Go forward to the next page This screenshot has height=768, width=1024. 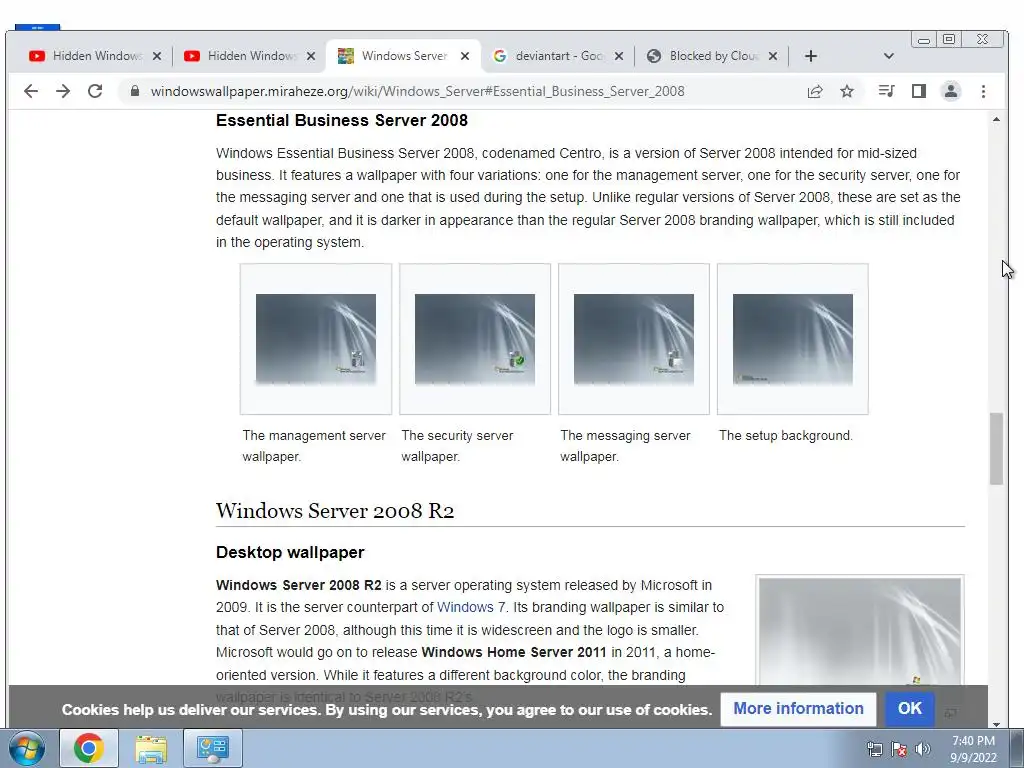(63, 91)
